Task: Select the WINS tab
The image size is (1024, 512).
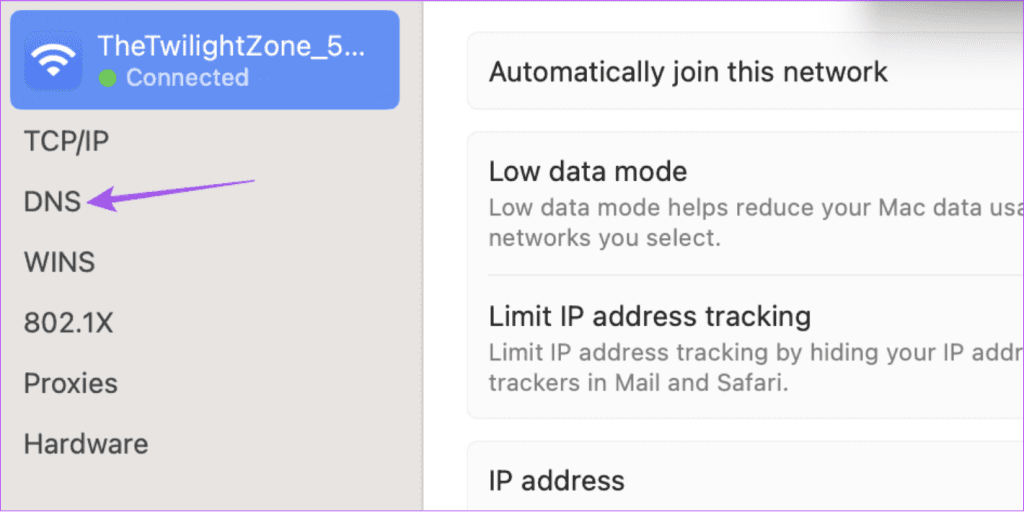Action: pyautogui.click(x=59, y=263)
